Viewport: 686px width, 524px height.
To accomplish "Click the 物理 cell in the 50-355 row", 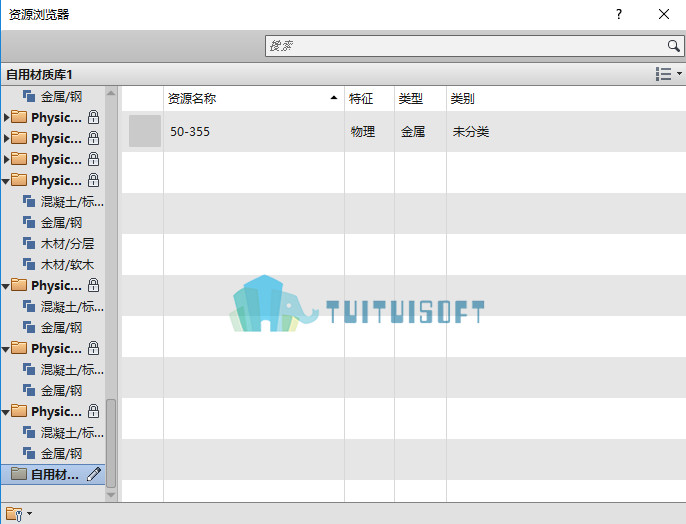I will pyautogui.click(x=363, y=132).
